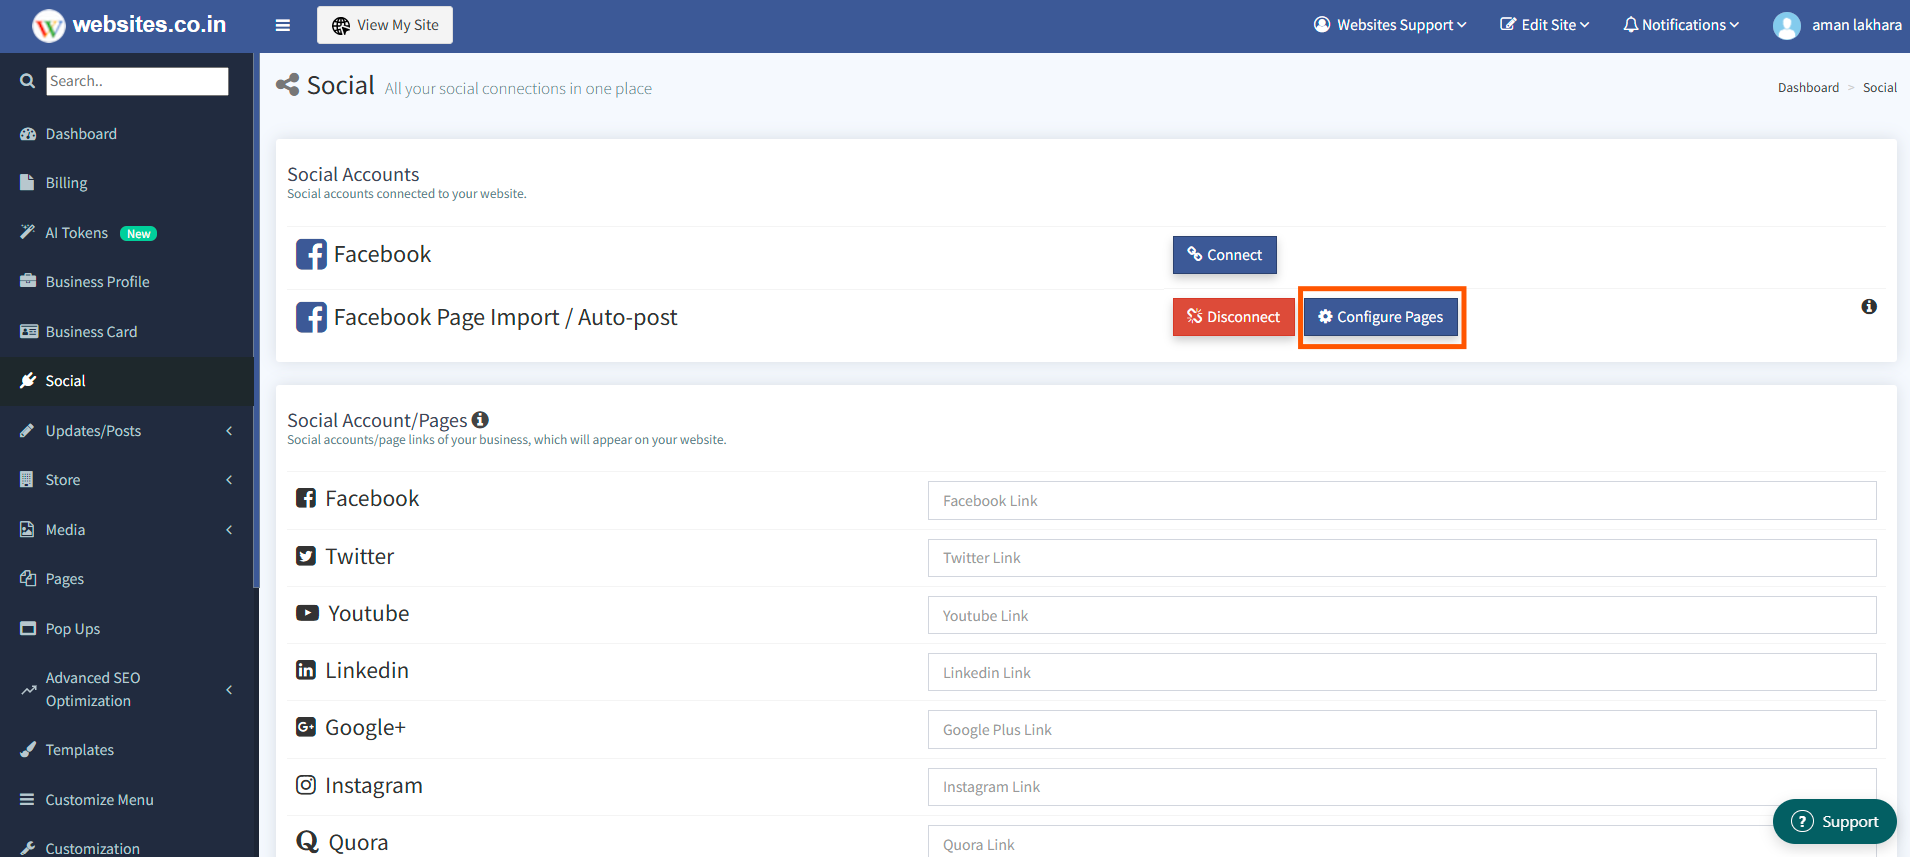Click the Configure Pages button
Screen dimensions: 1910x857
point(1381,317)
